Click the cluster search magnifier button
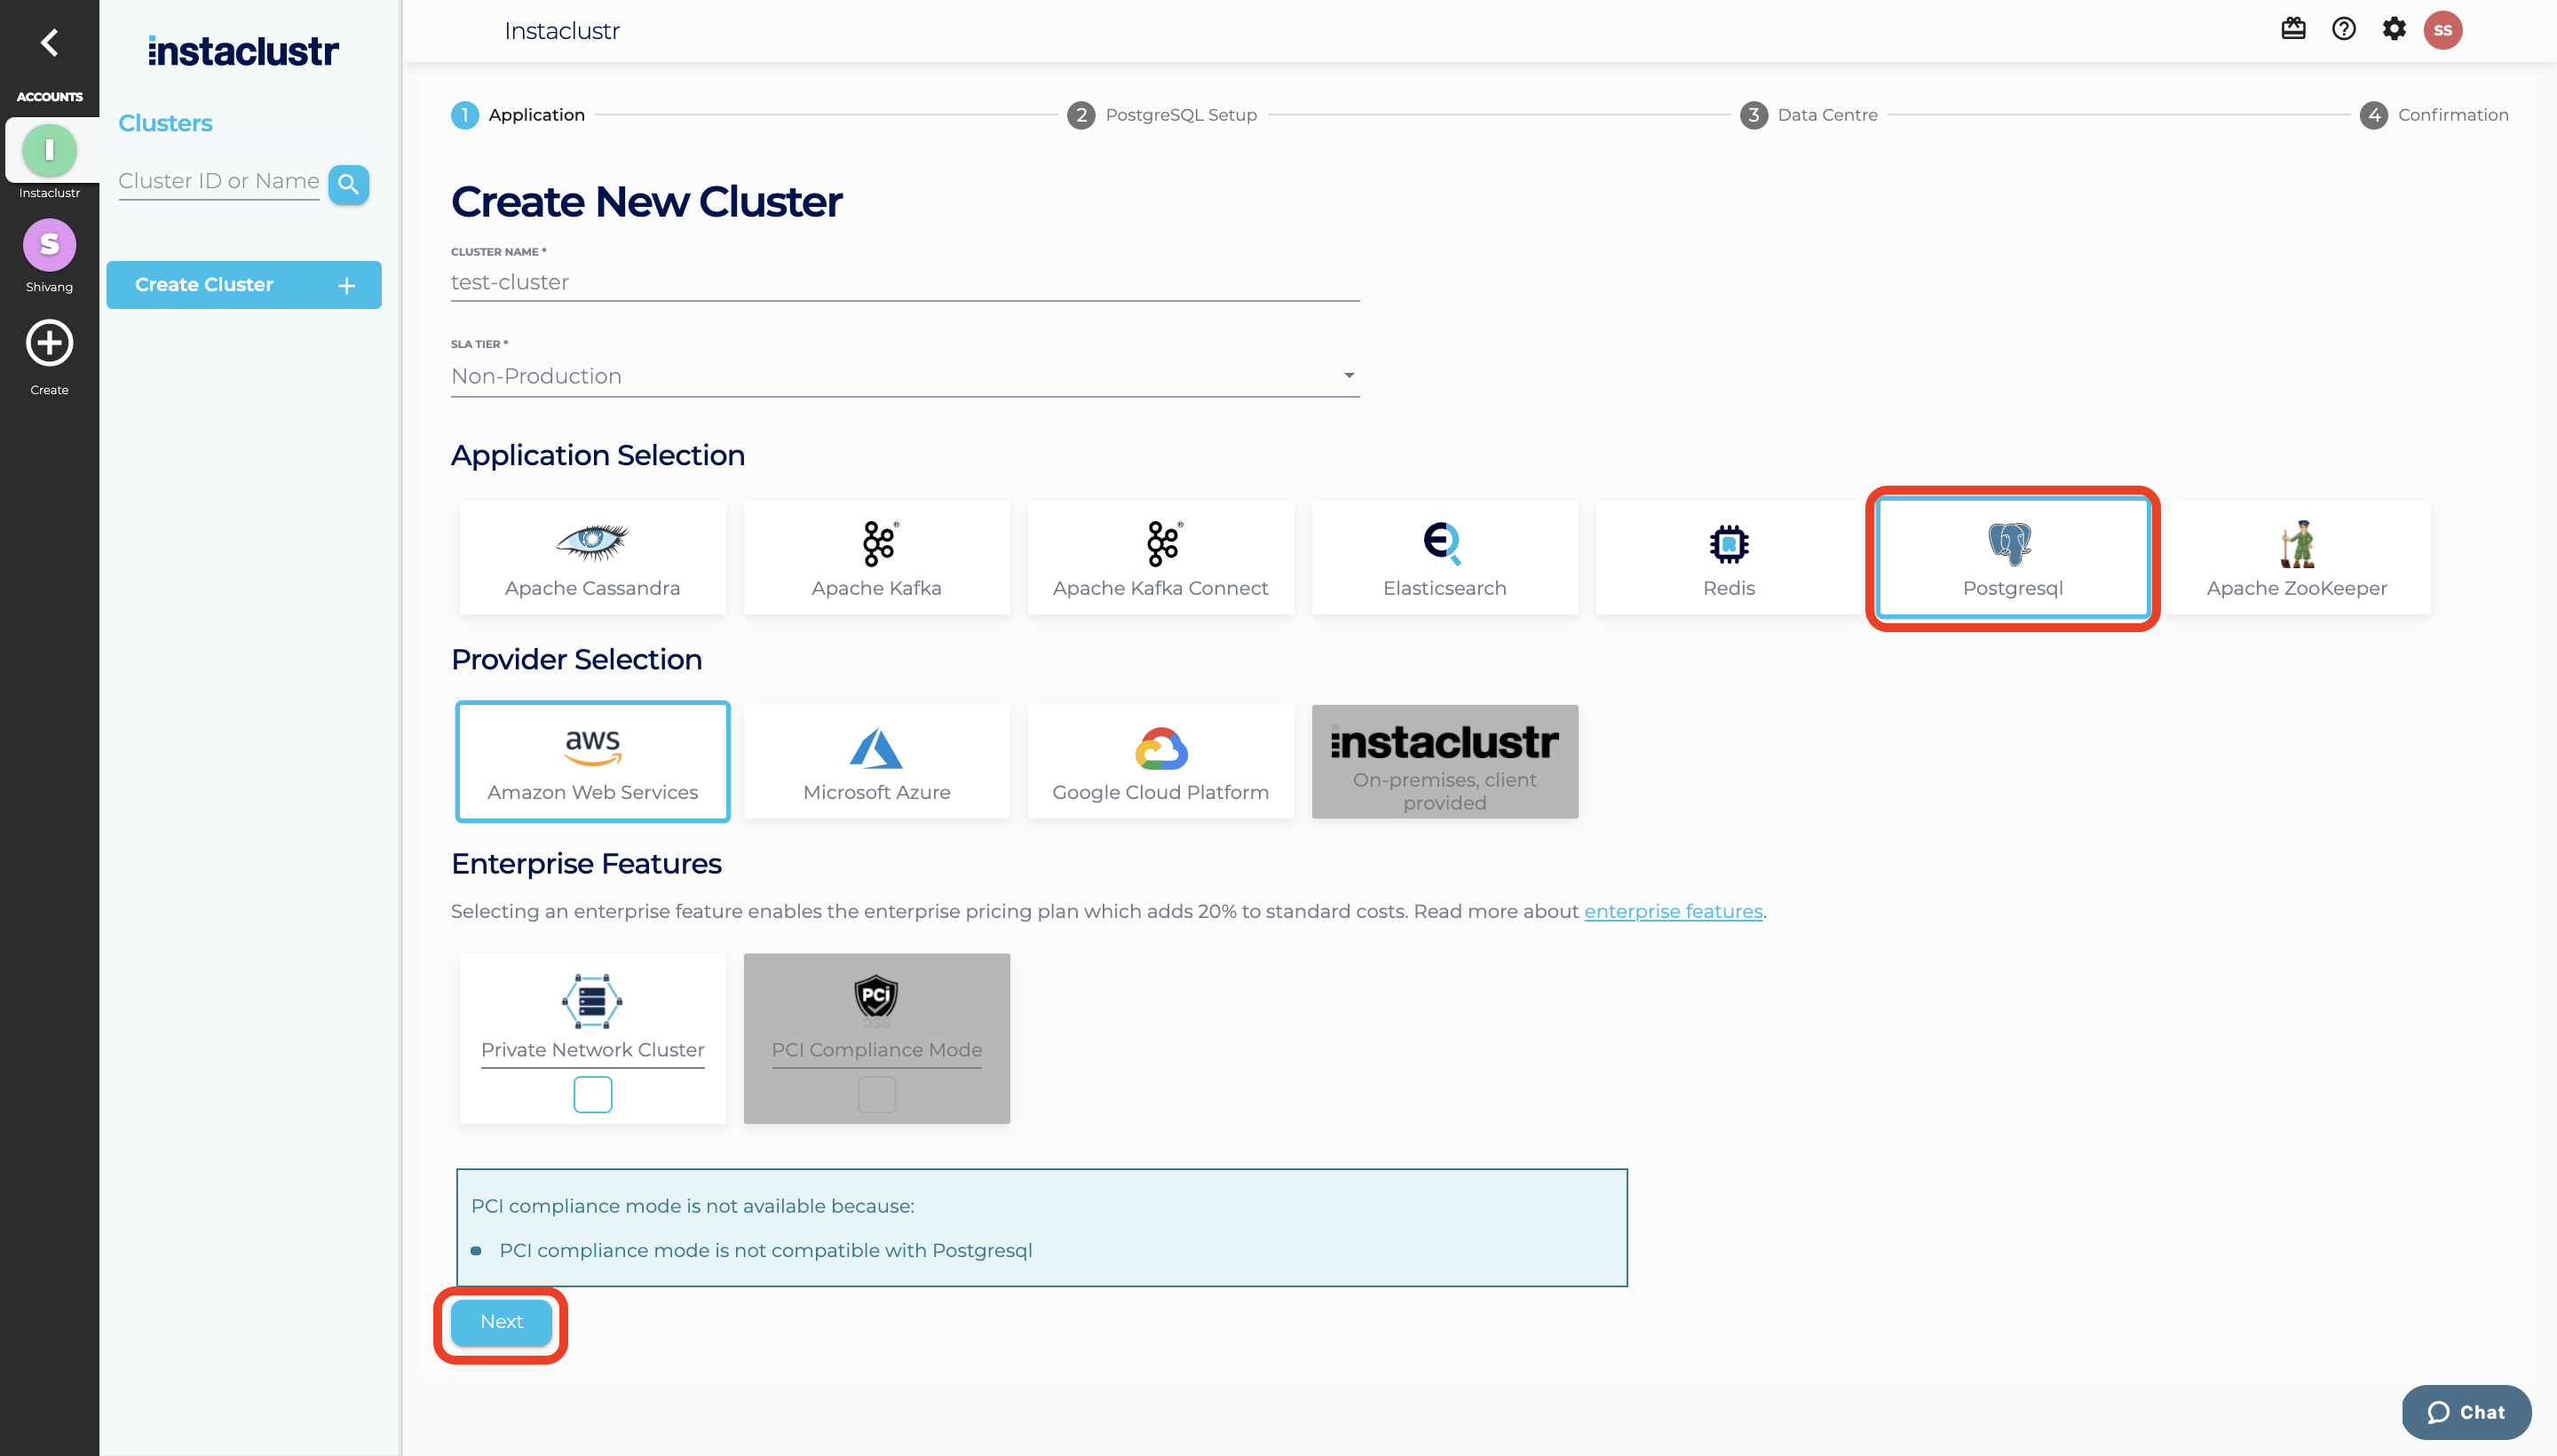This screenshot has height=1456, width=2557. pyautogui.click(x=348, y=184)
